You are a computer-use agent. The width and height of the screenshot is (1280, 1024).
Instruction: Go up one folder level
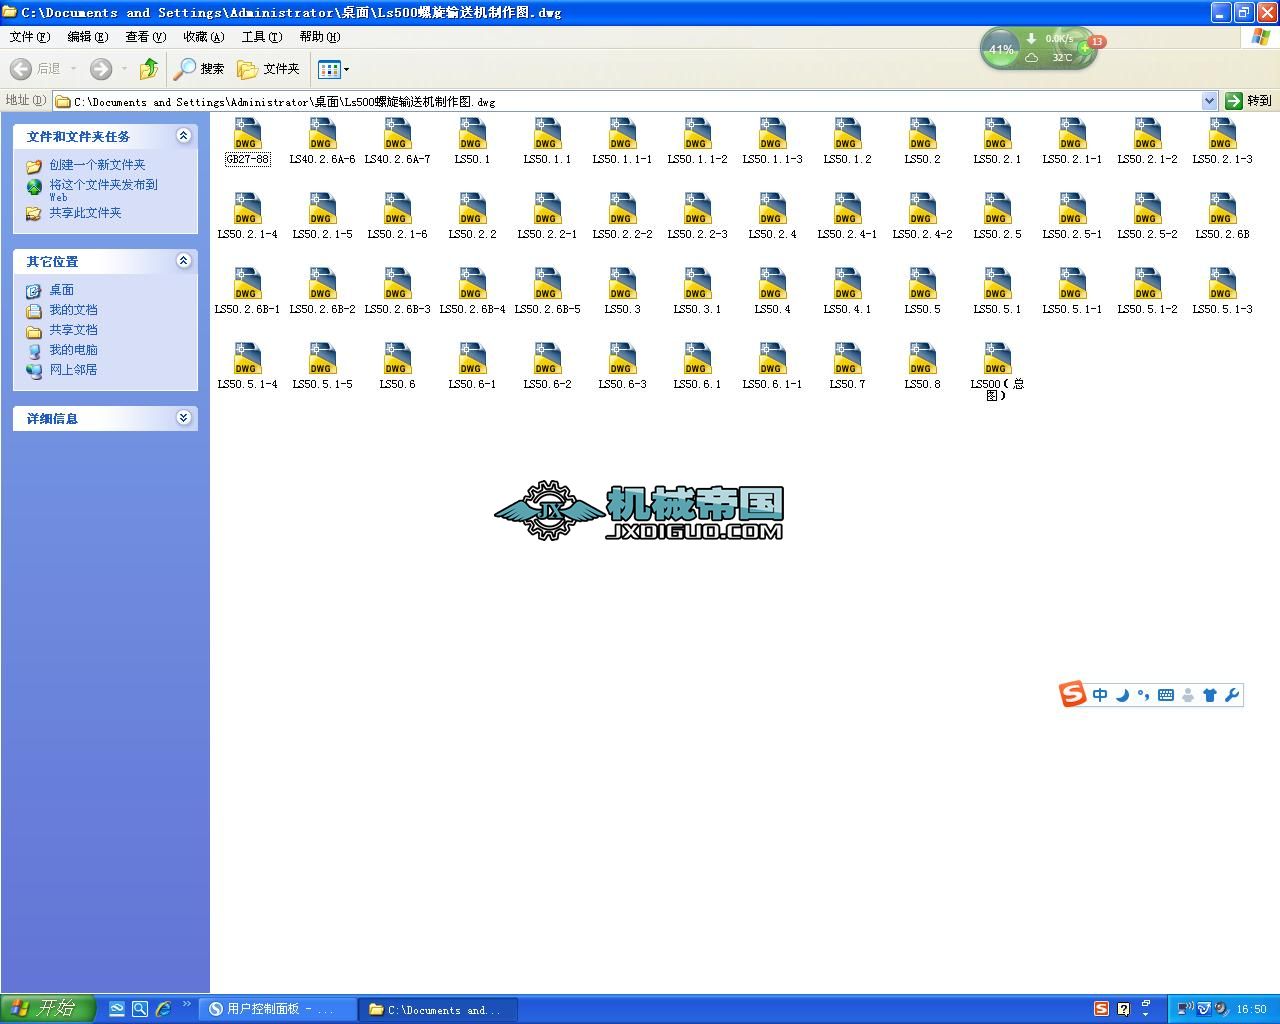click(149, 69)
